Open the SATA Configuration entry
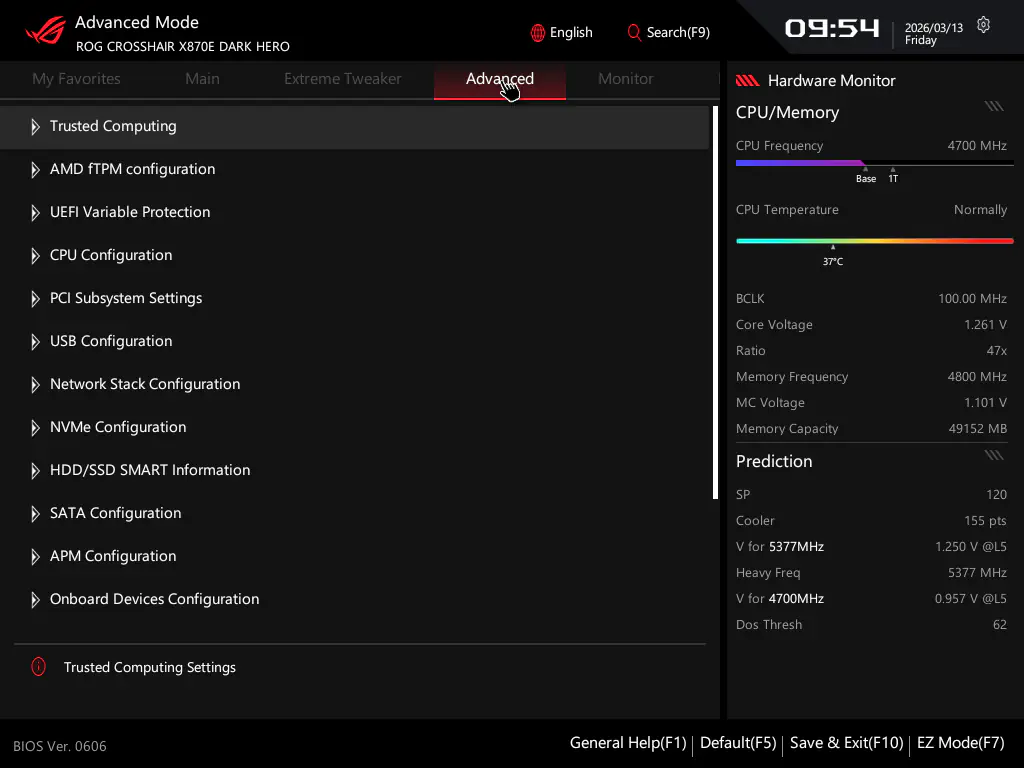This screenshot has height=768, width=1024. pos(355,514)
